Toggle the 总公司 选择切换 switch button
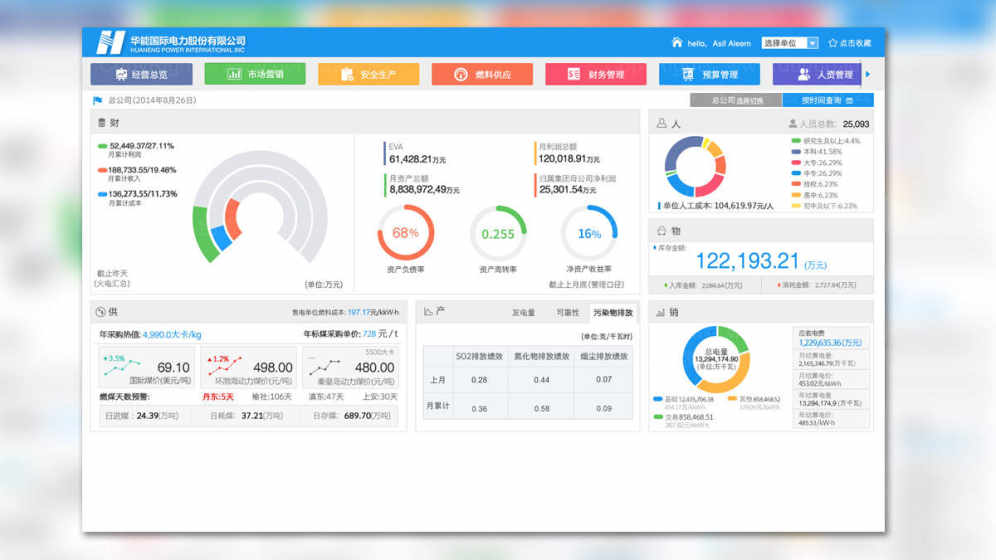 730,100
